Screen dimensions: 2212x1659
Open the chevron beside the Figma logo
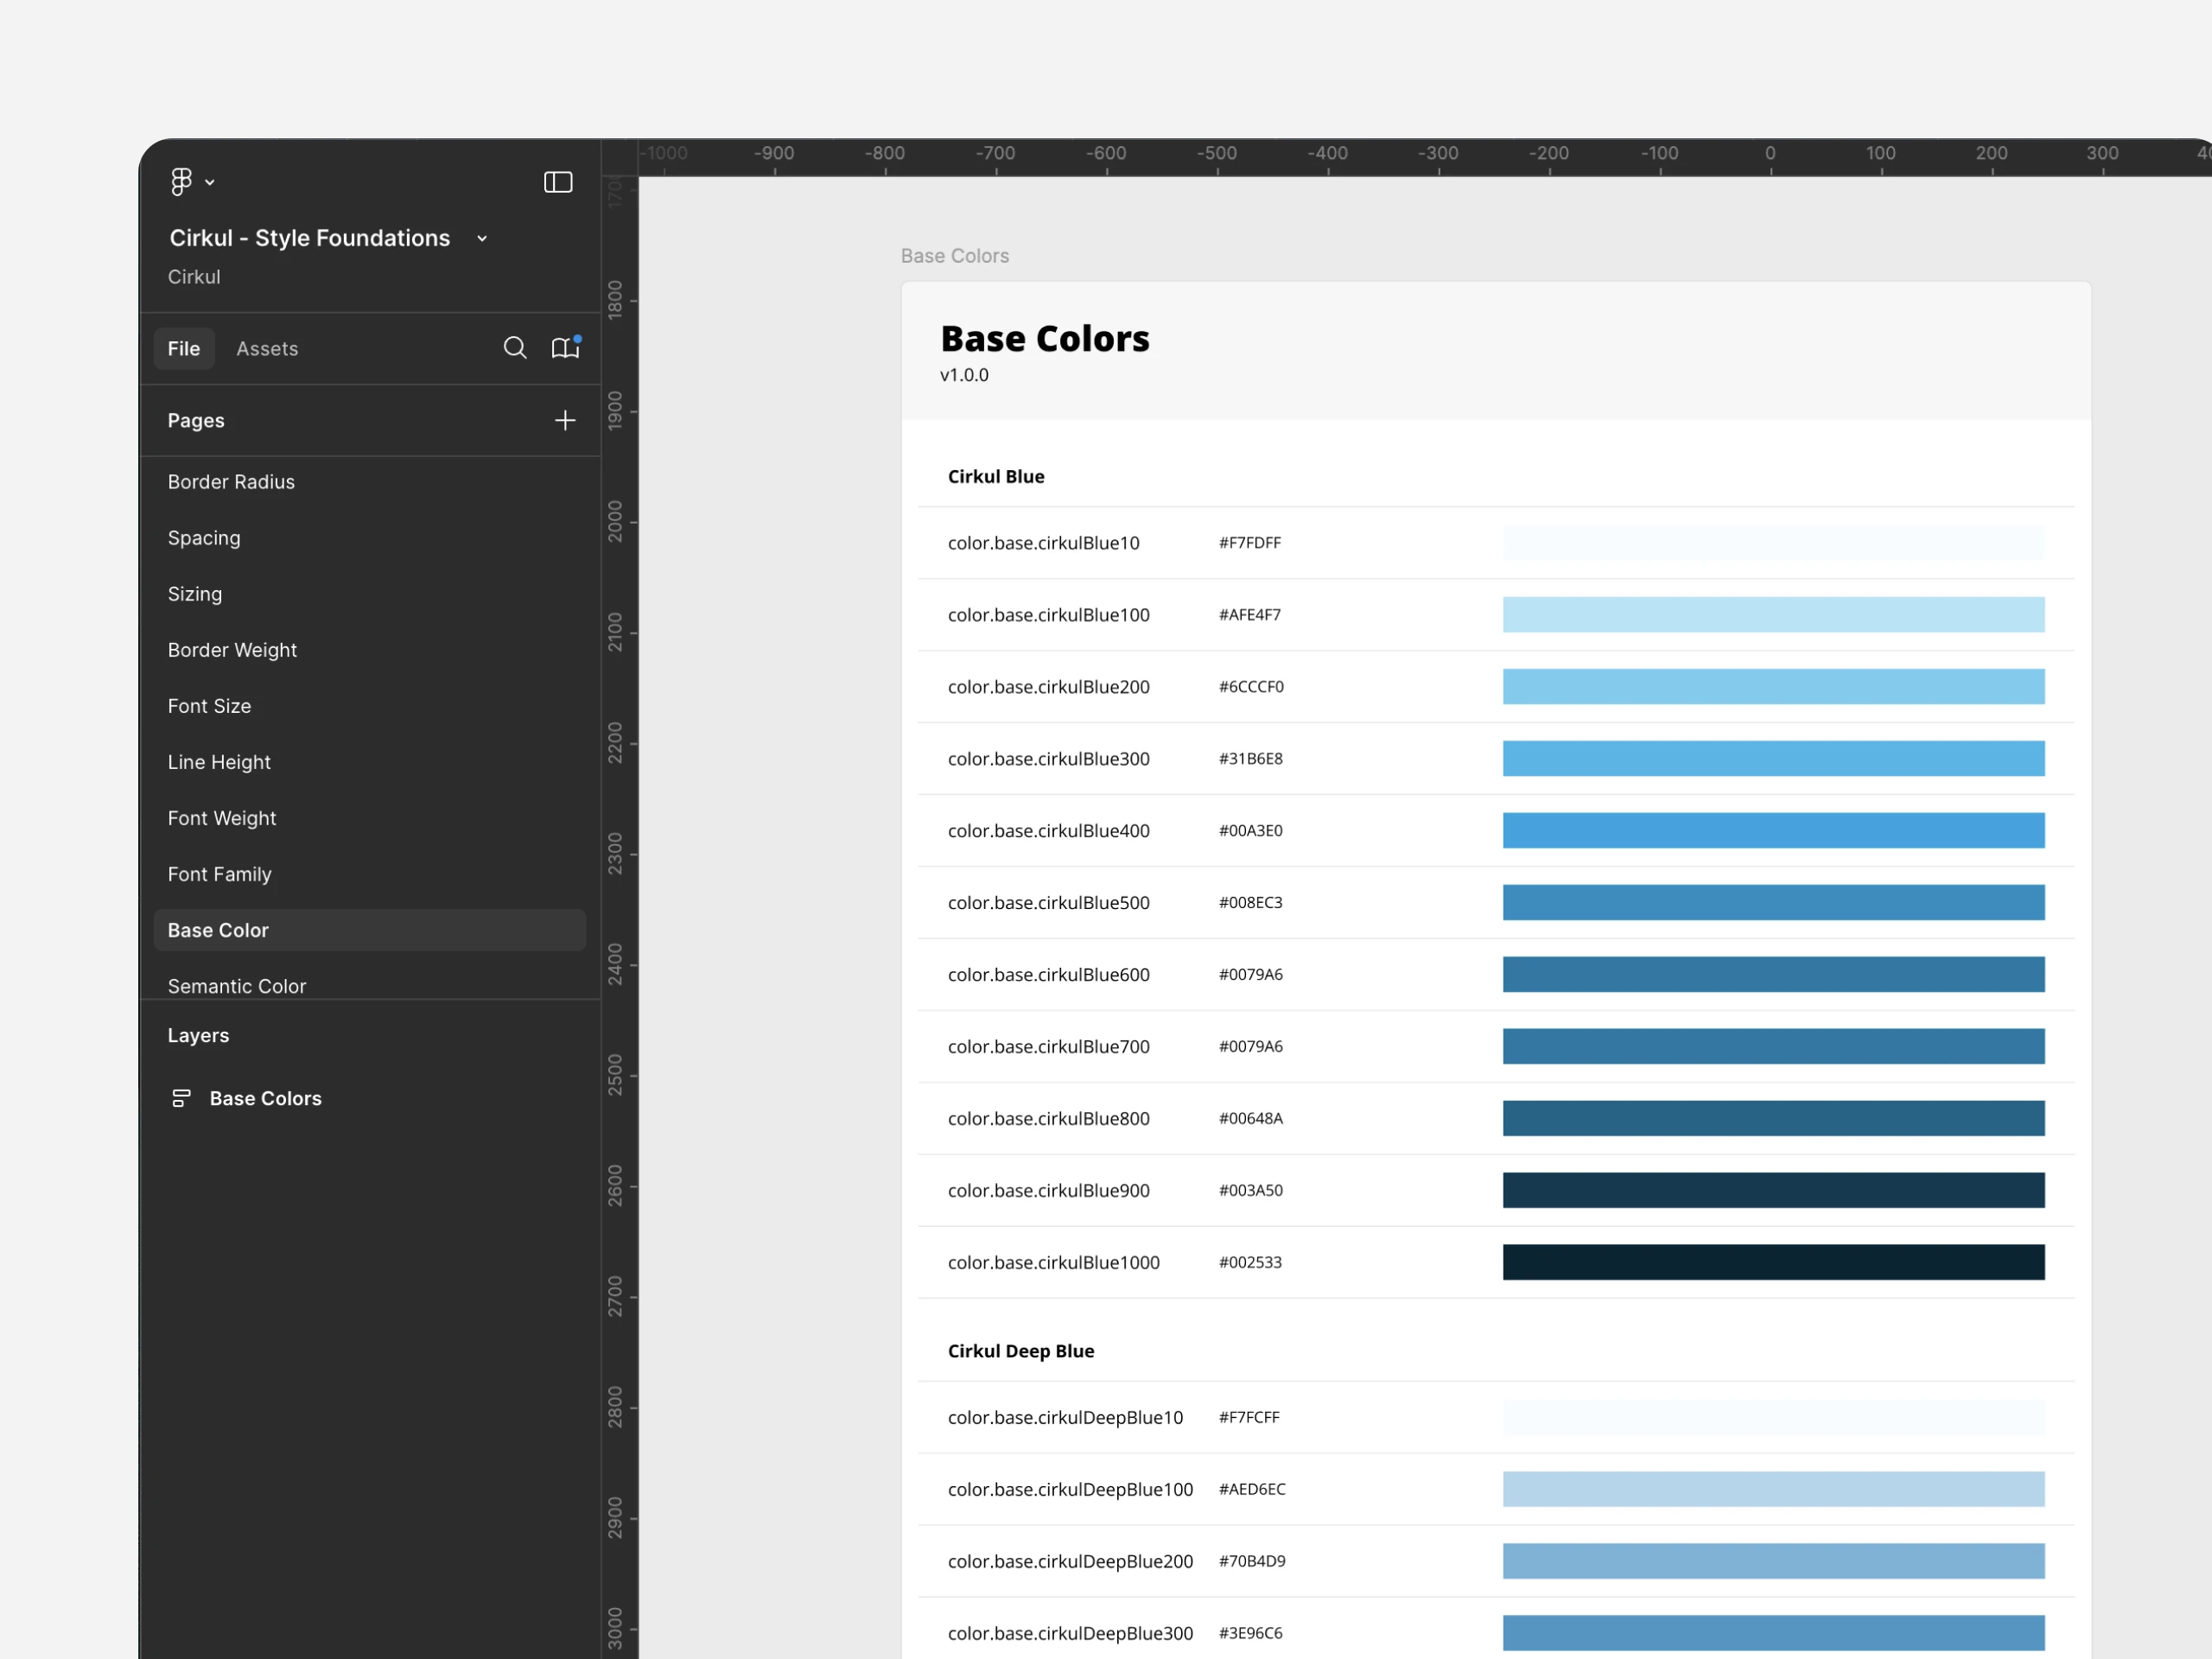tap(210, 183)
